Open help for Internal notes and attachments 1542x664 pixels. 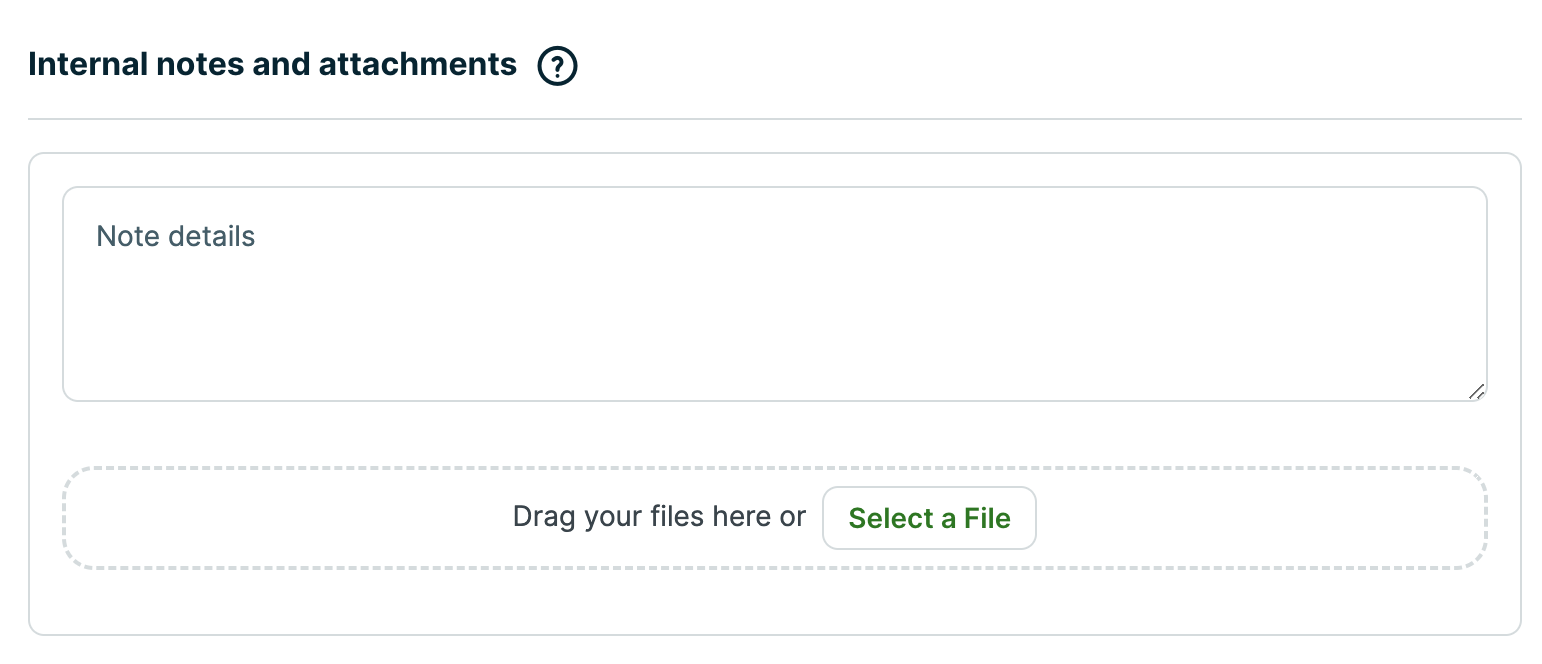[557, 66]
